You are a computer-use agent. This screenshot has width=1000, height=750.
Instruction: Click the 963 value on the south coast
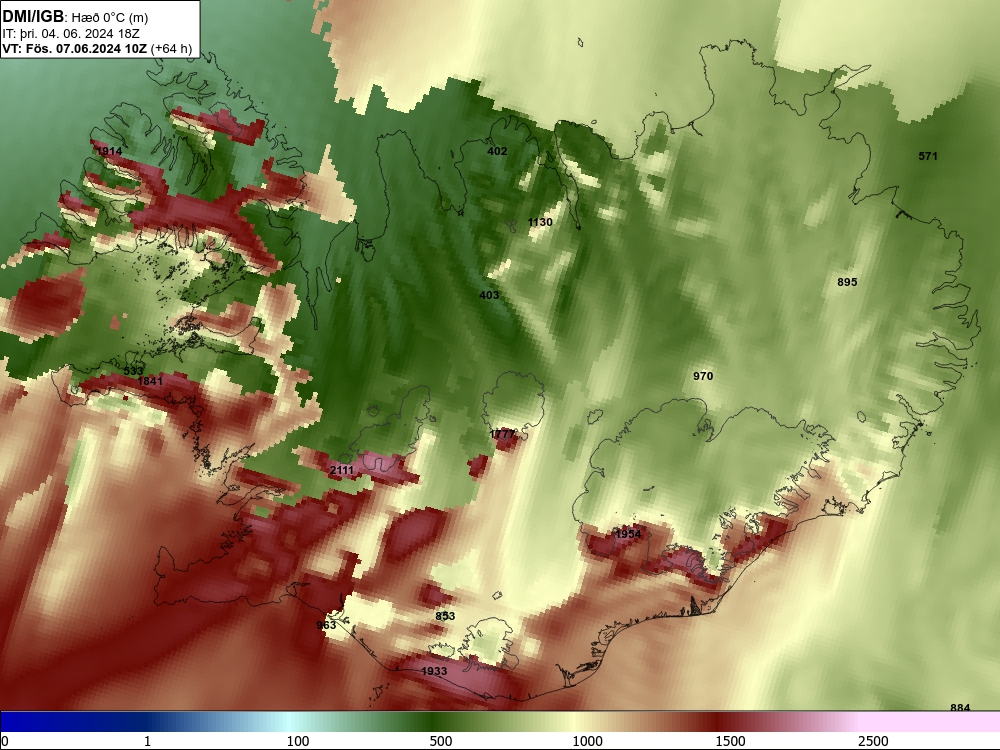click(x=326, y=625)
